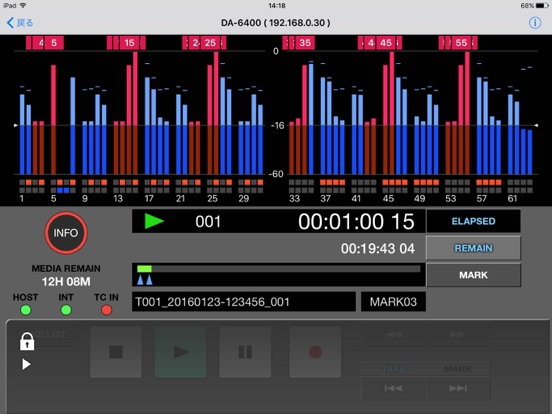The height and width of the screenshot is (414, 552).
Task: Select the first blue mark triangle on the timeline
Action: 140,280
